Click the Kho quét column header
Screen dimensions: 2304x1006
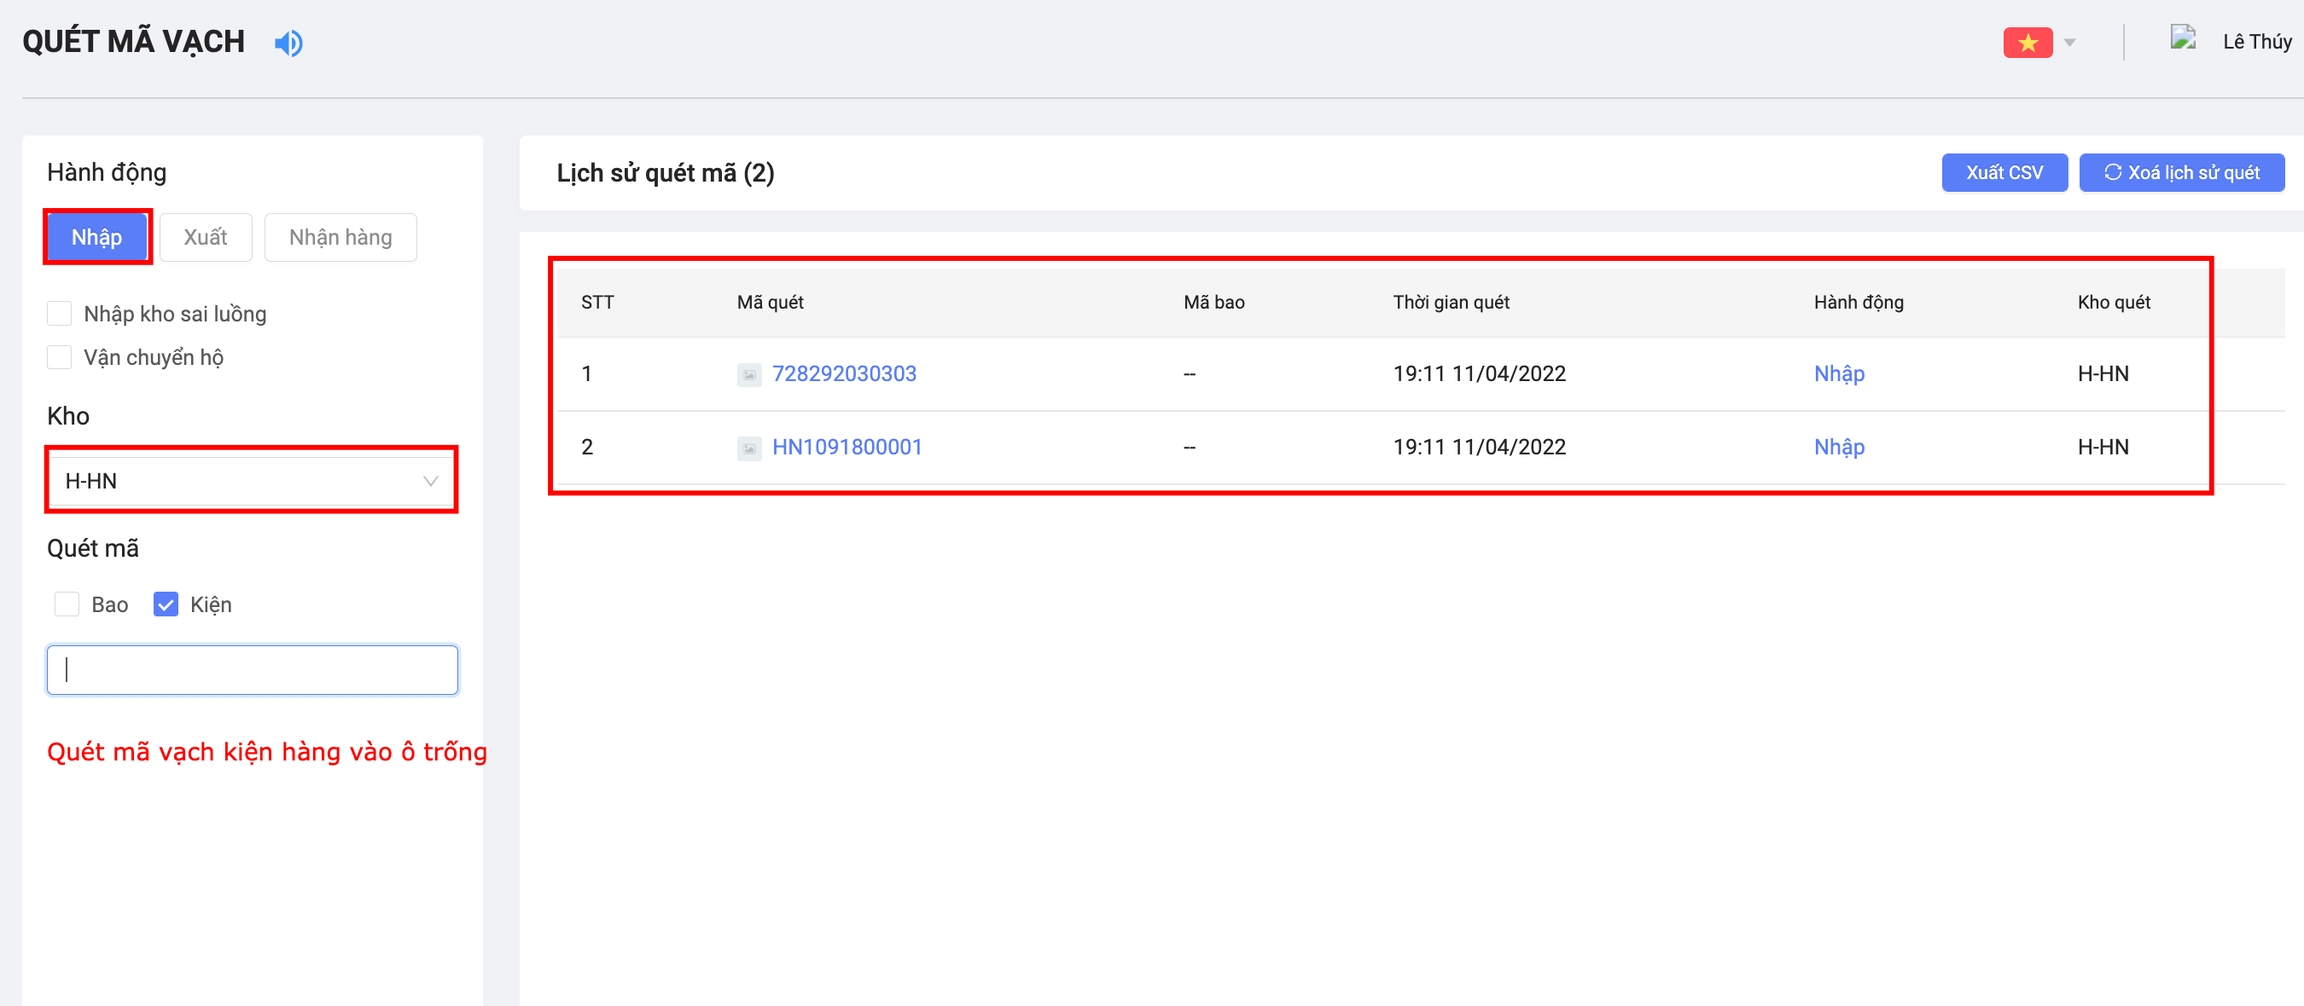(x=2114, y=302)
